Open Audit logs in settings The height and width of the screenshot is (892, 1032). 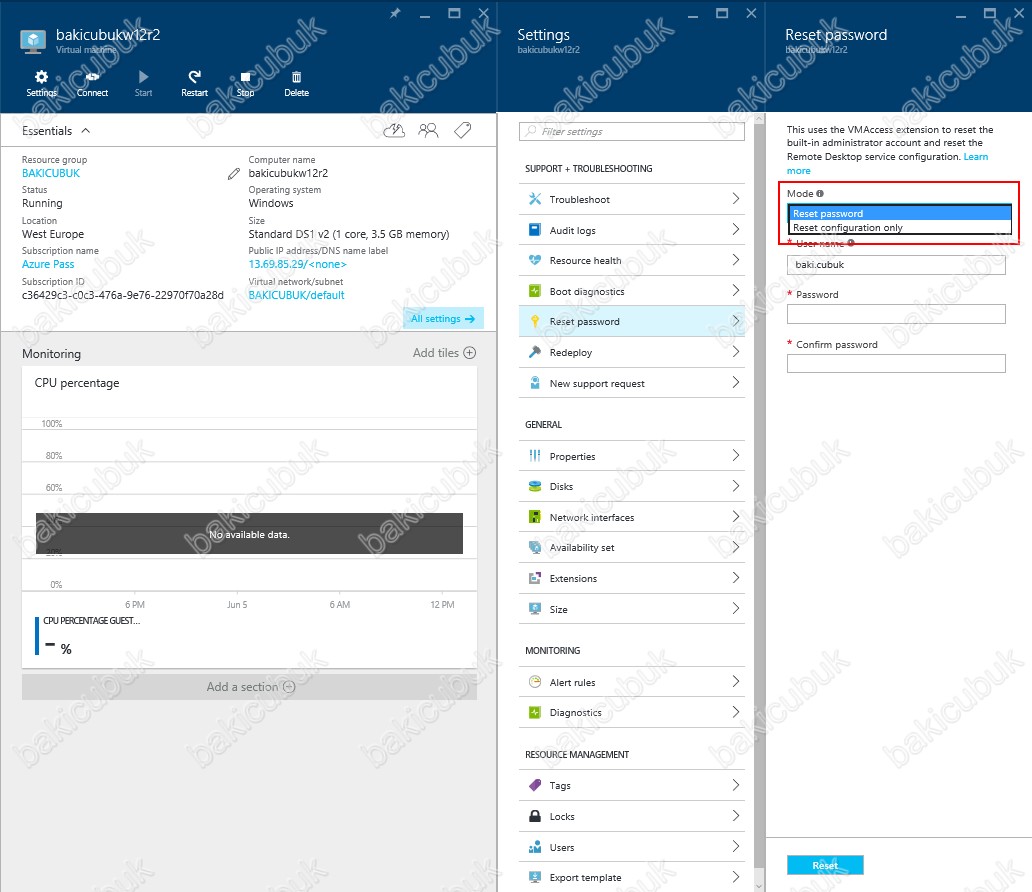632,230
